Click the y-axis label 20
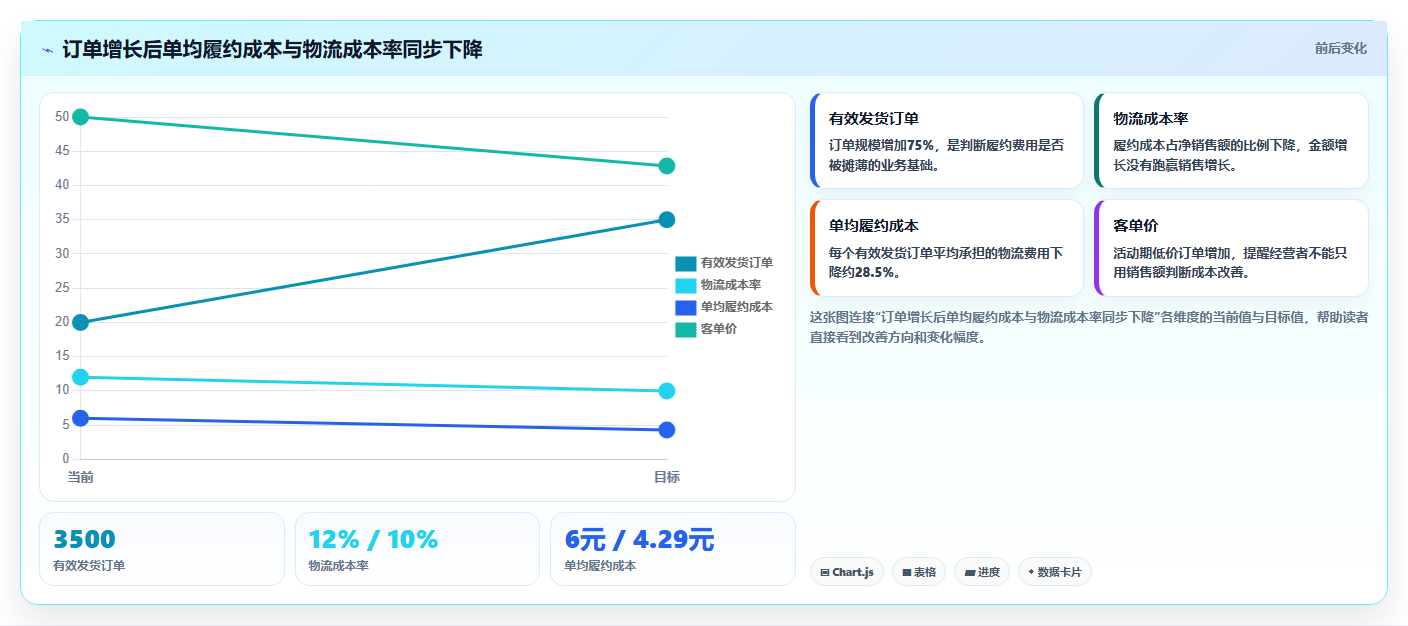Screen dimensions: 1408x626 coord(62,322)
